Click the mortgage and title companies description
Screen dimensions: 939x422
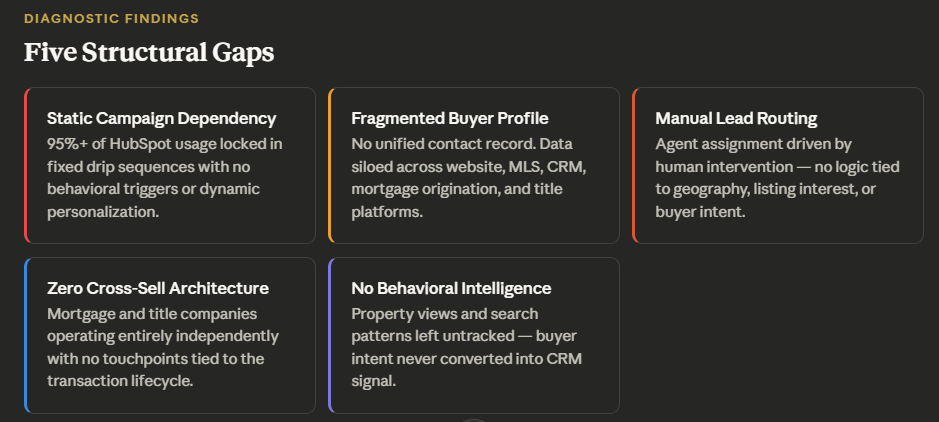(162, 347)
